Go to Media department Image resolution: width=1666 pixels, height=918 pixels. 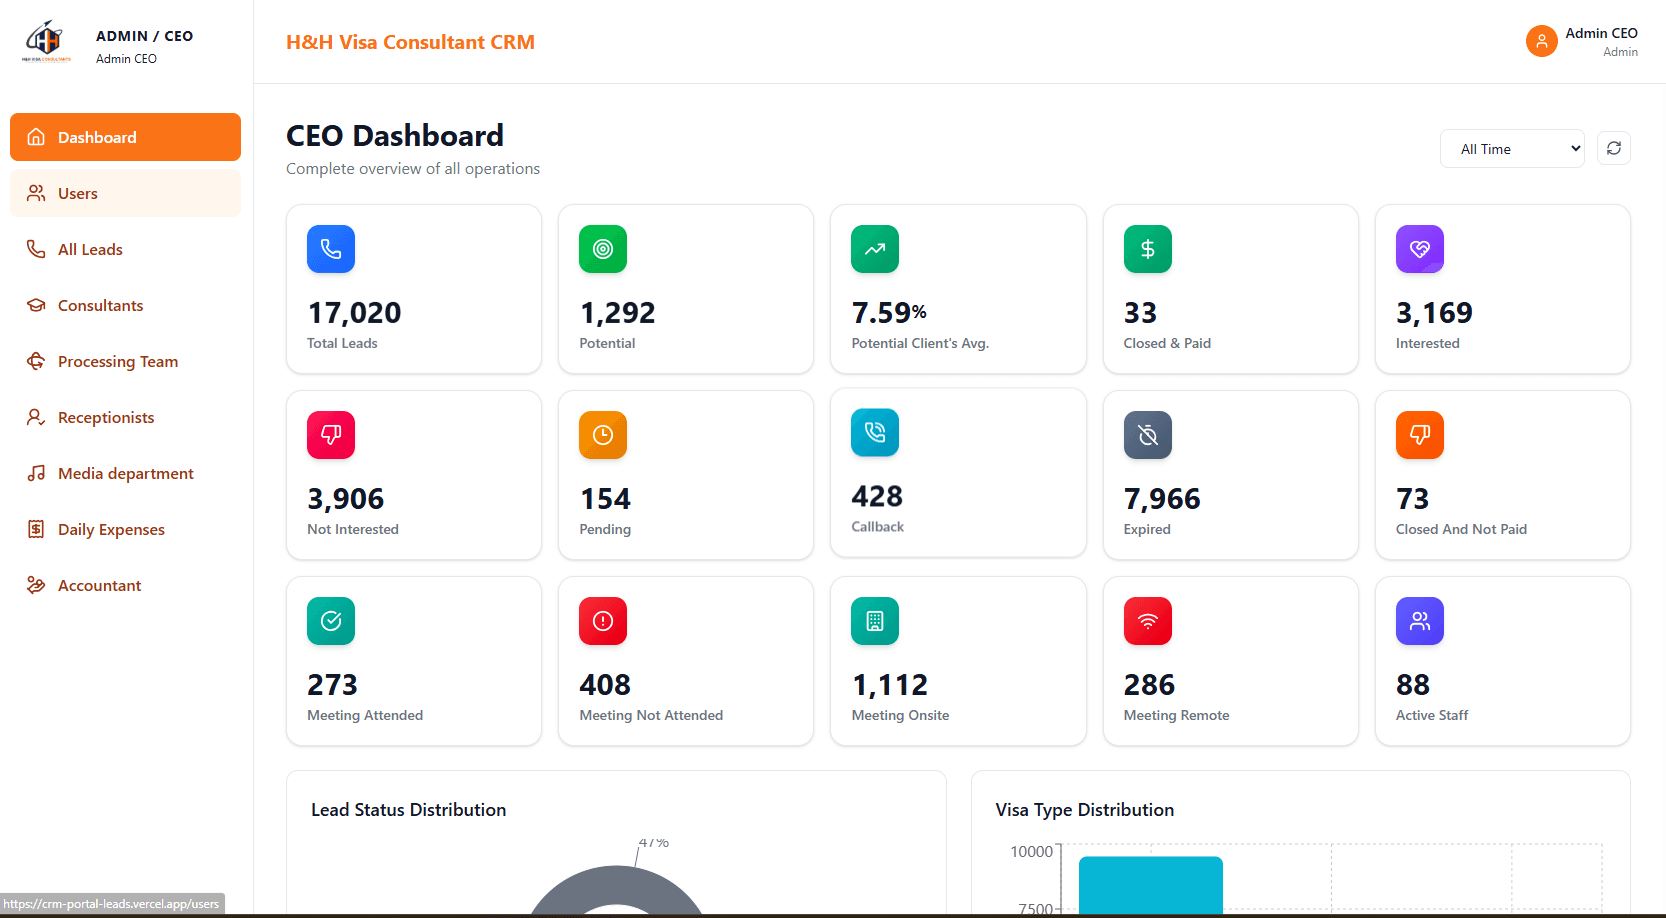pos(125,473)
